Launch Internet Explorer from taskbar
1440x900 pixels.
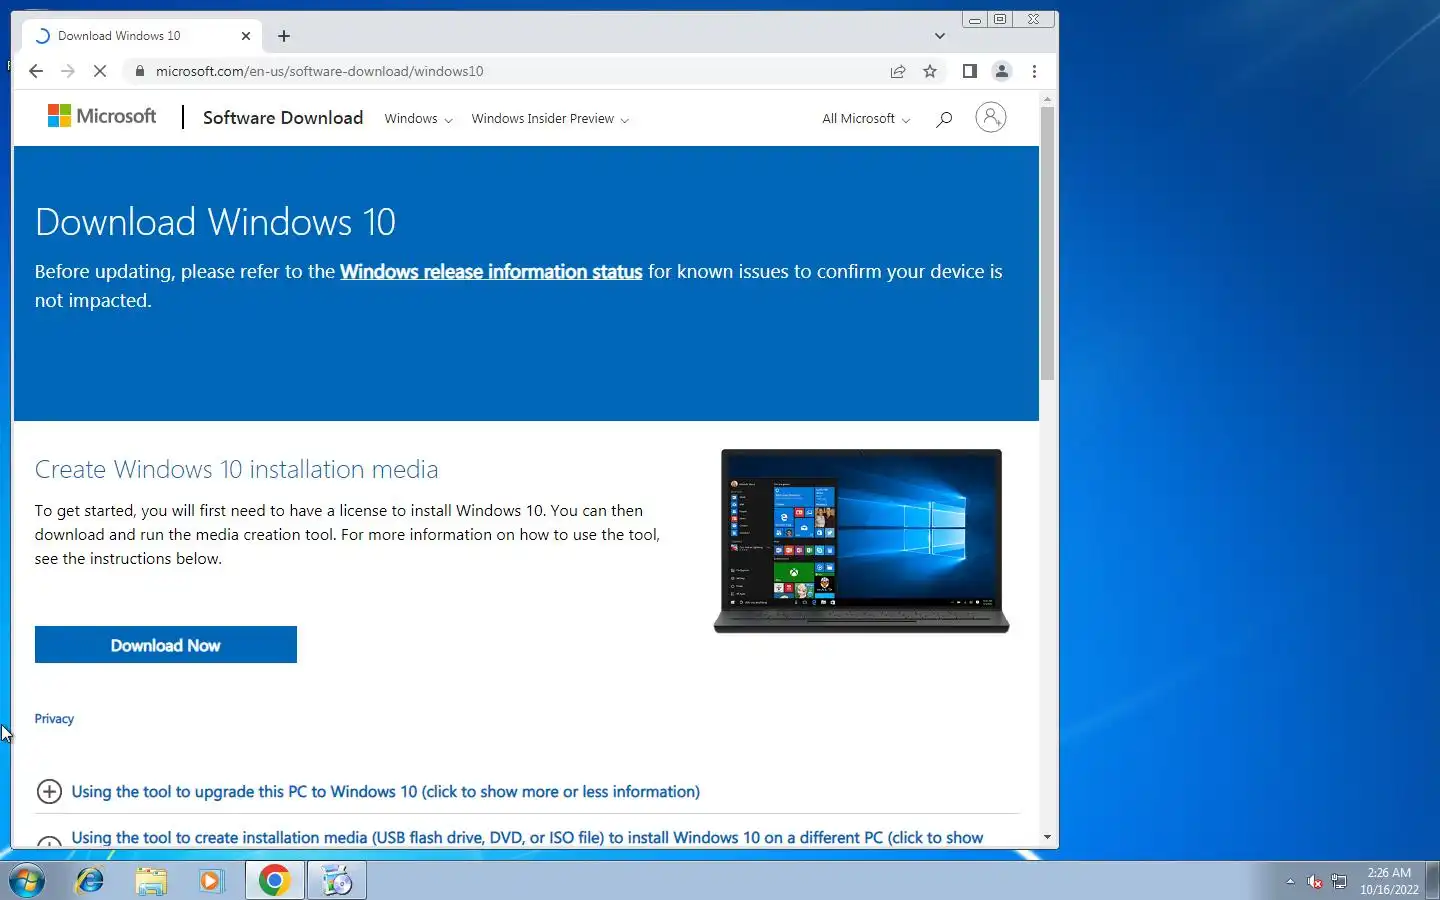90,881
